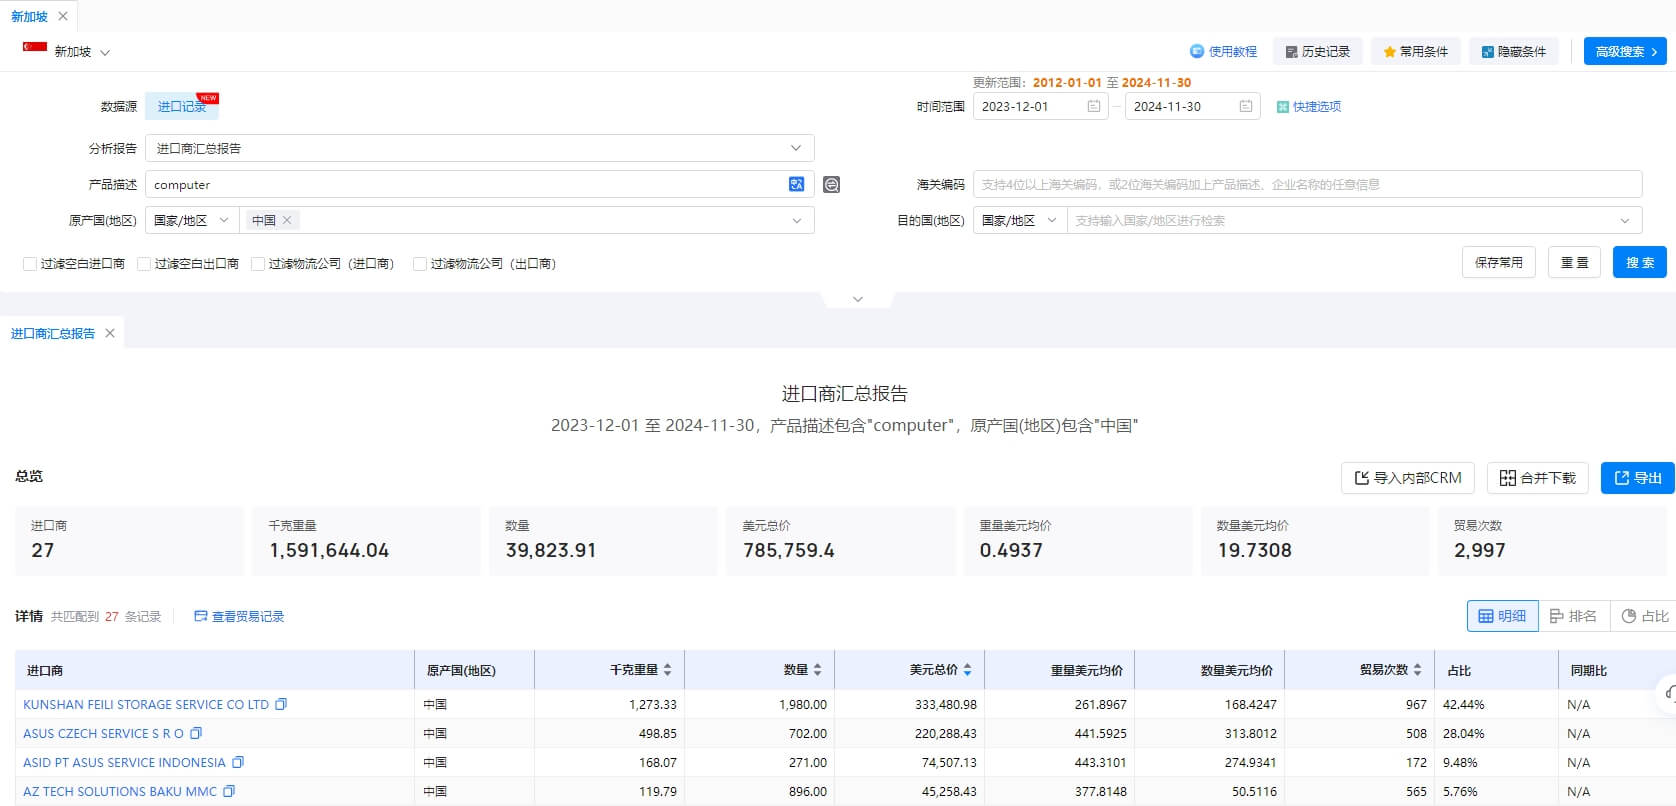Open 原产国 国家/地区 type dropdown
This screenshot has width=1676, height=806.
coord(192,220)
